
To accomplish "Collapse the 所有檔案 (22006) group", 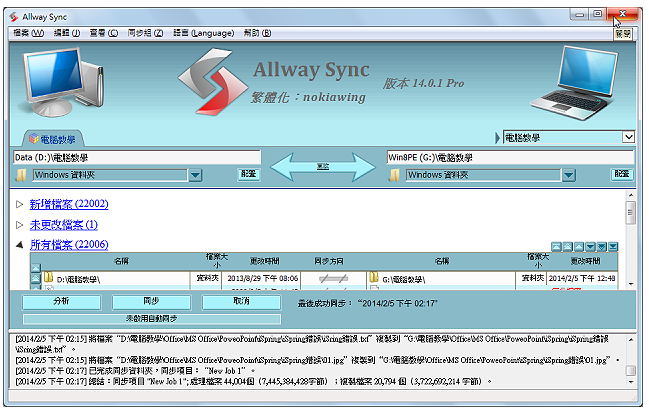I will 19,245.
